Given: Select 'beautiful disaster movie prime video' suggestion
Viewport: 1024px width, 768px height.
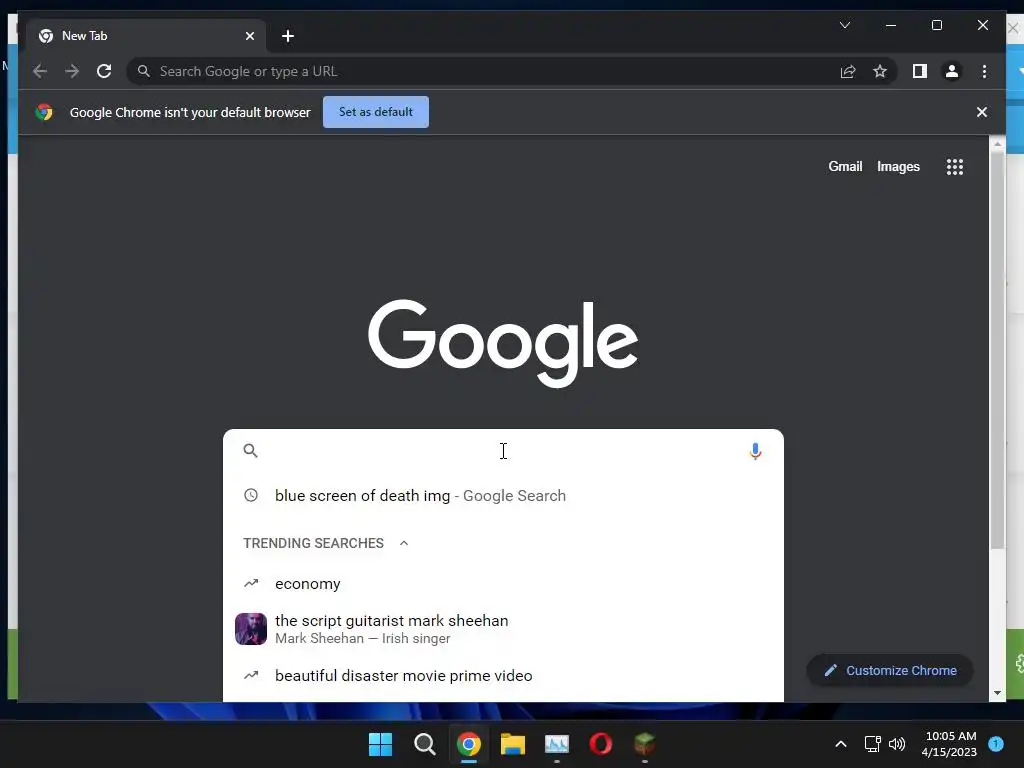Looking at the screenshot, I should pos(503,675).
